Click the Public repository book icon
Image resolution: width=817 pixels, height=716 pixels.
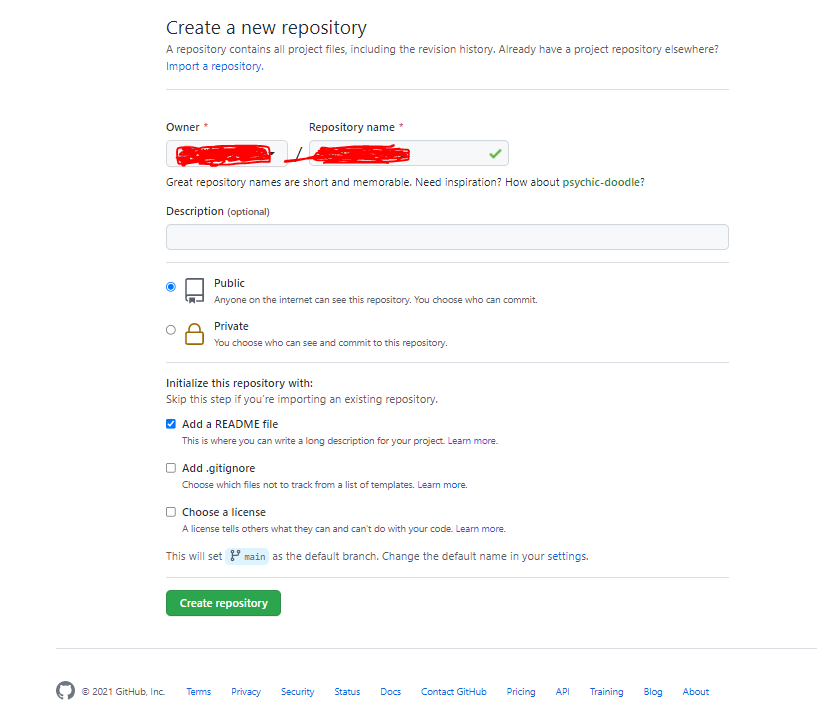[194, 291]
